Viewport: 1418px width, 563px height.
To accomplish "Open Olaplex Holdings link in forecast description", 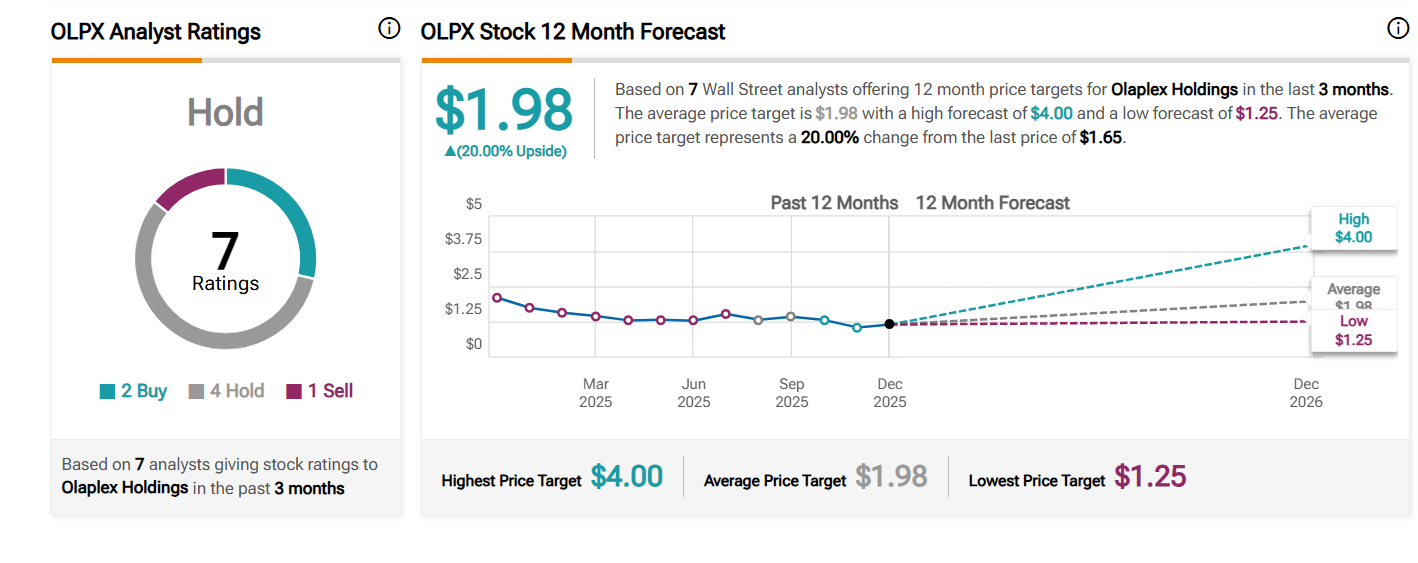I will click(1174, 89).
